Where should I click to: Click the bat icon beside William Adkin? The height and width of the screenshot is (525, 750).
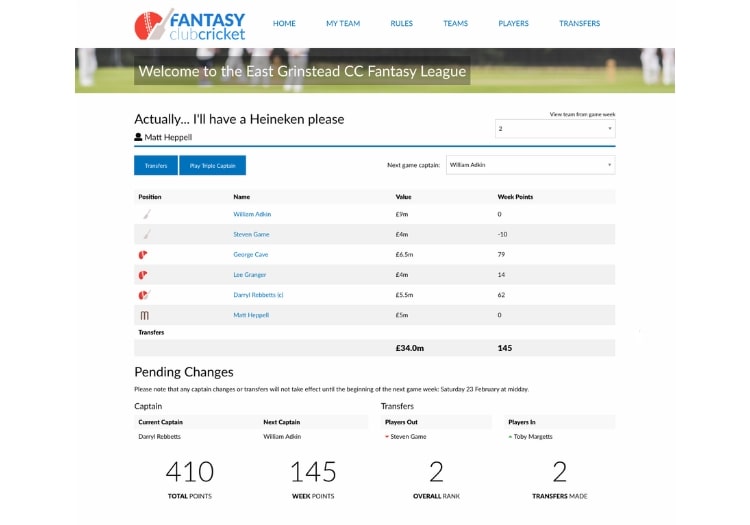[144, 214]
